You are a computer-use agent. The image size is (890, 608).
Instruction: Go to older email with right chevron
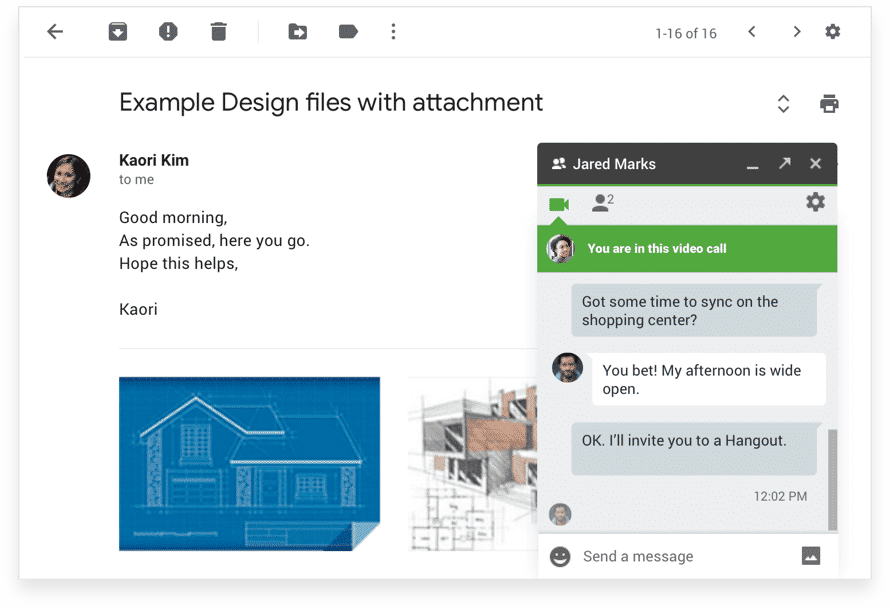[797, 32]
